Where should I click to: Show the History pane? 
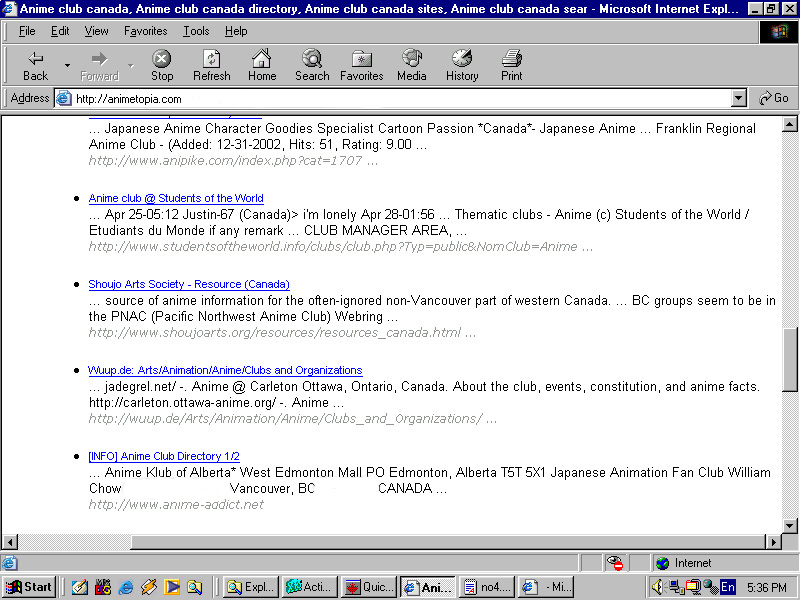point(462,65)
